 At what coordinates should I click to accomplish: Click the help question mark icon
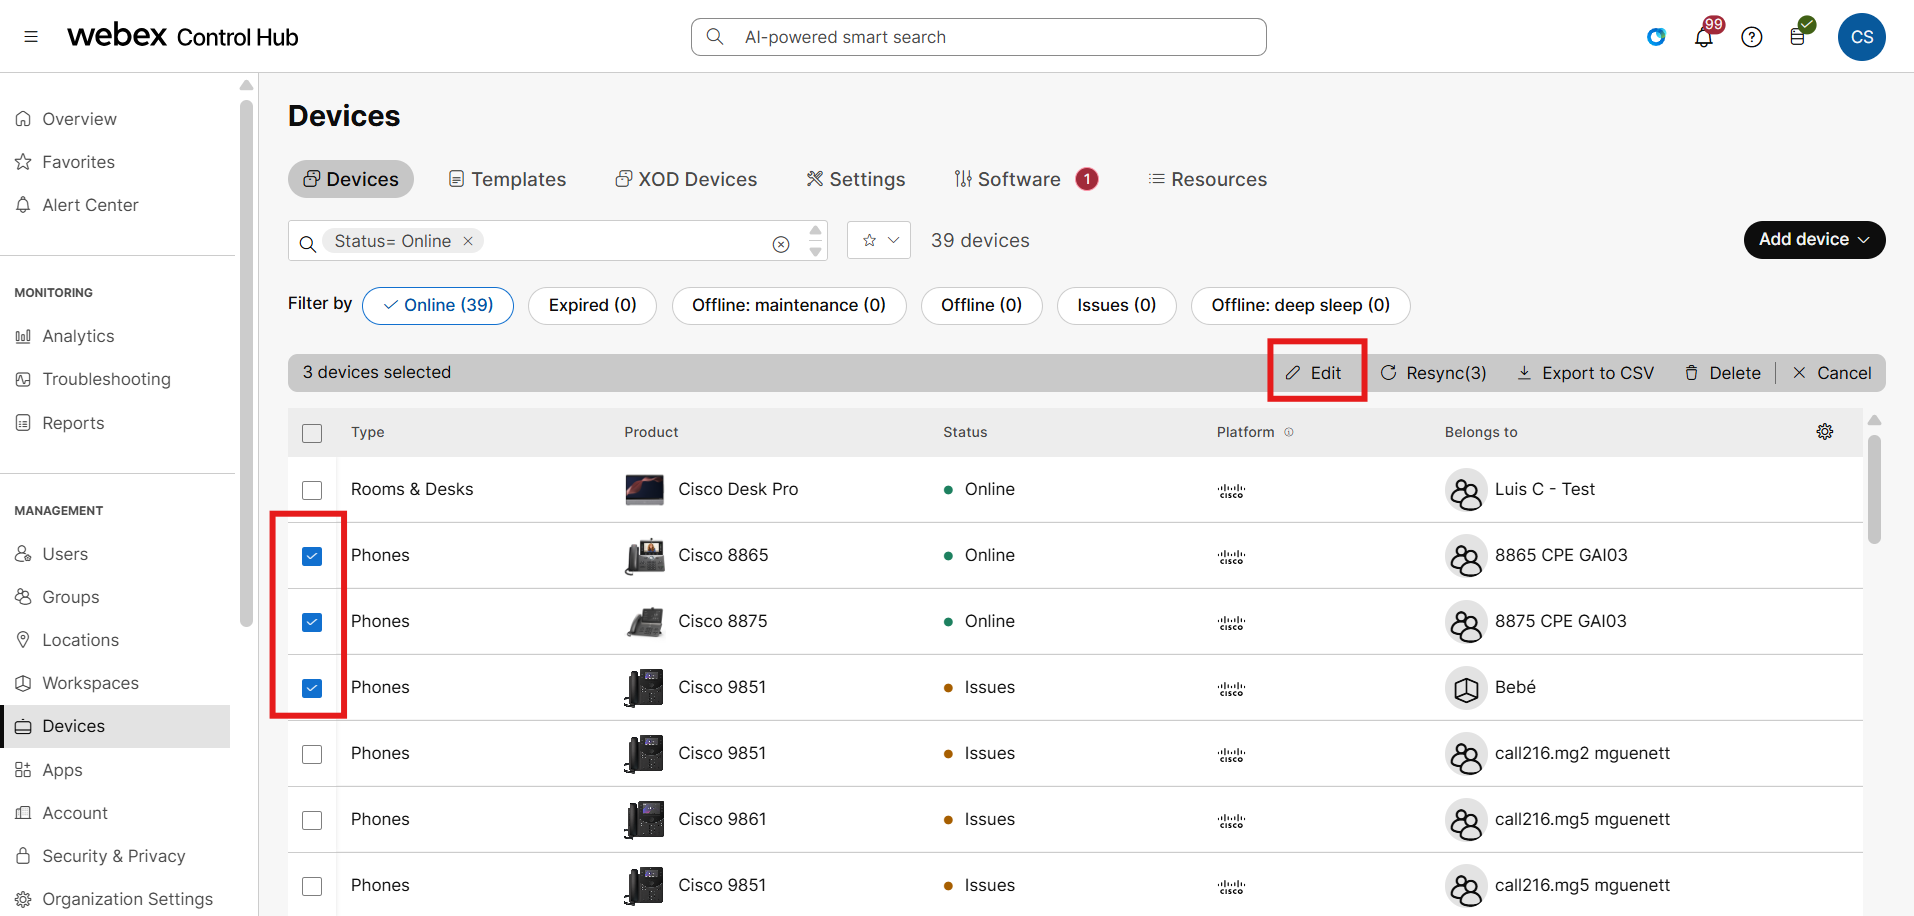pos(1751,37)
